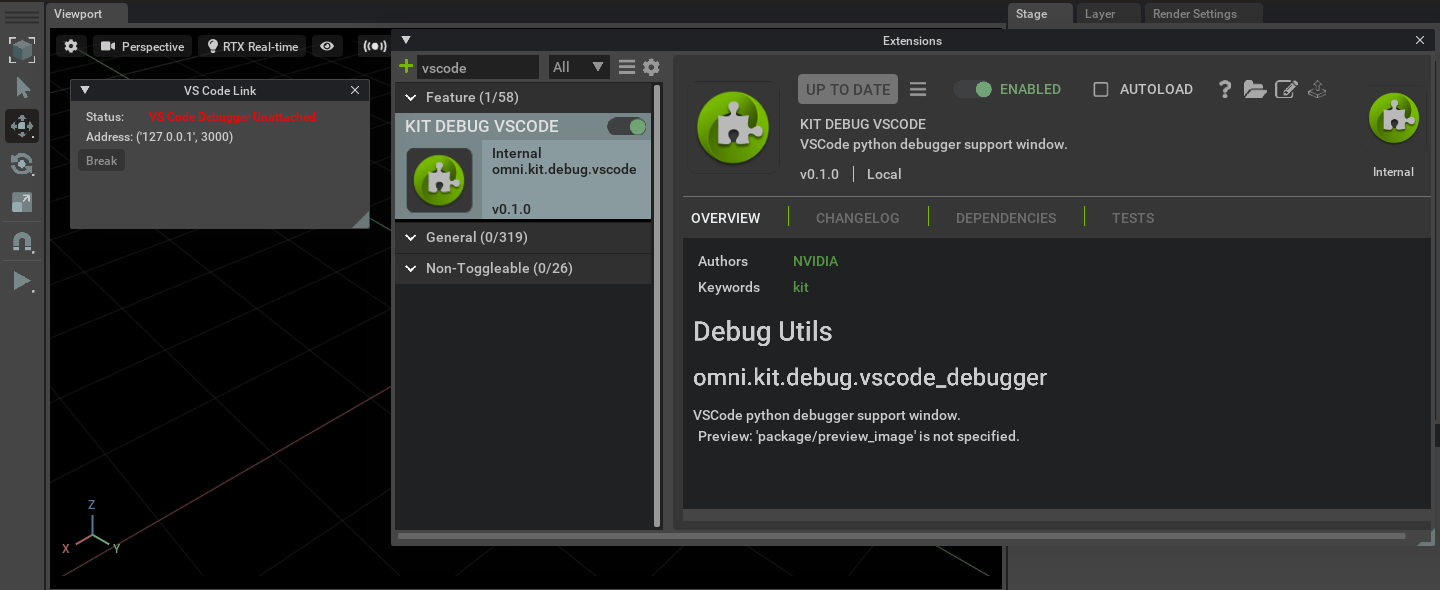The width and height of the screenshot is (1440, 590).
Task: Click the edit extension pencil icon
Action: coord(1286,89)
